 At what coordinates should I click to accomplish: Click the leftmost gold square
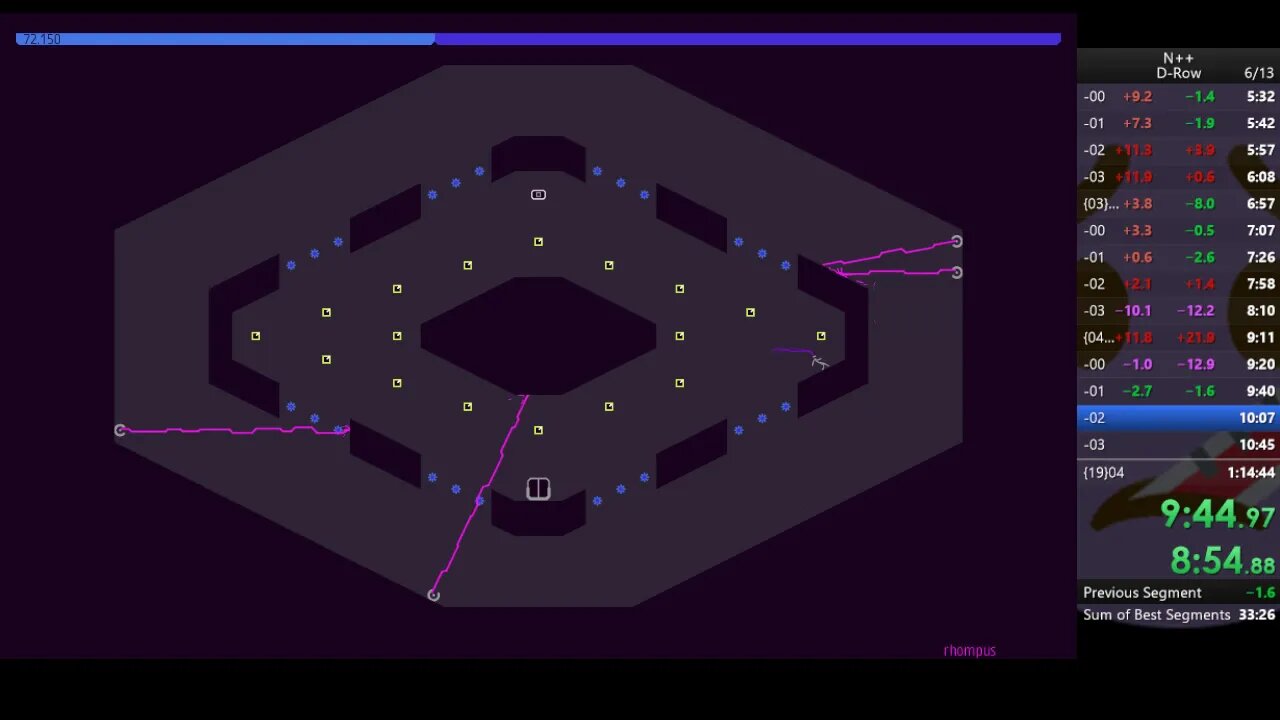[256, 336]
